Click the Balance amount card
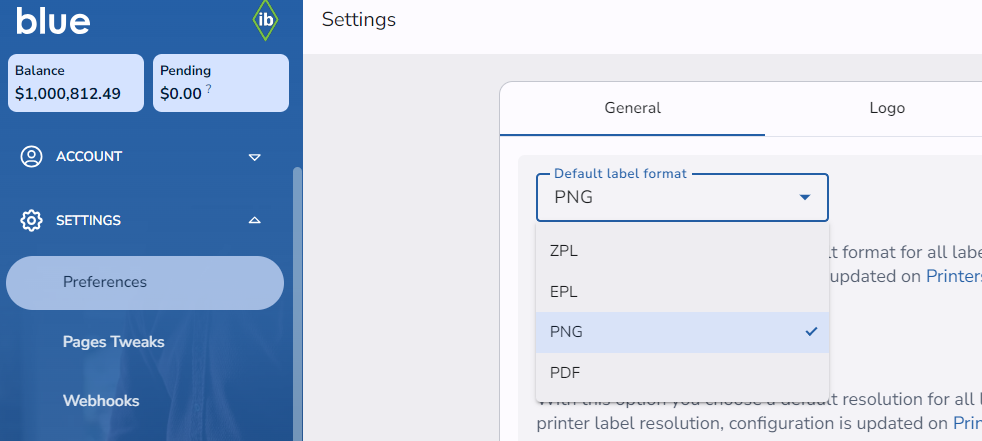The image size is (982, 441). click(77, 83)
